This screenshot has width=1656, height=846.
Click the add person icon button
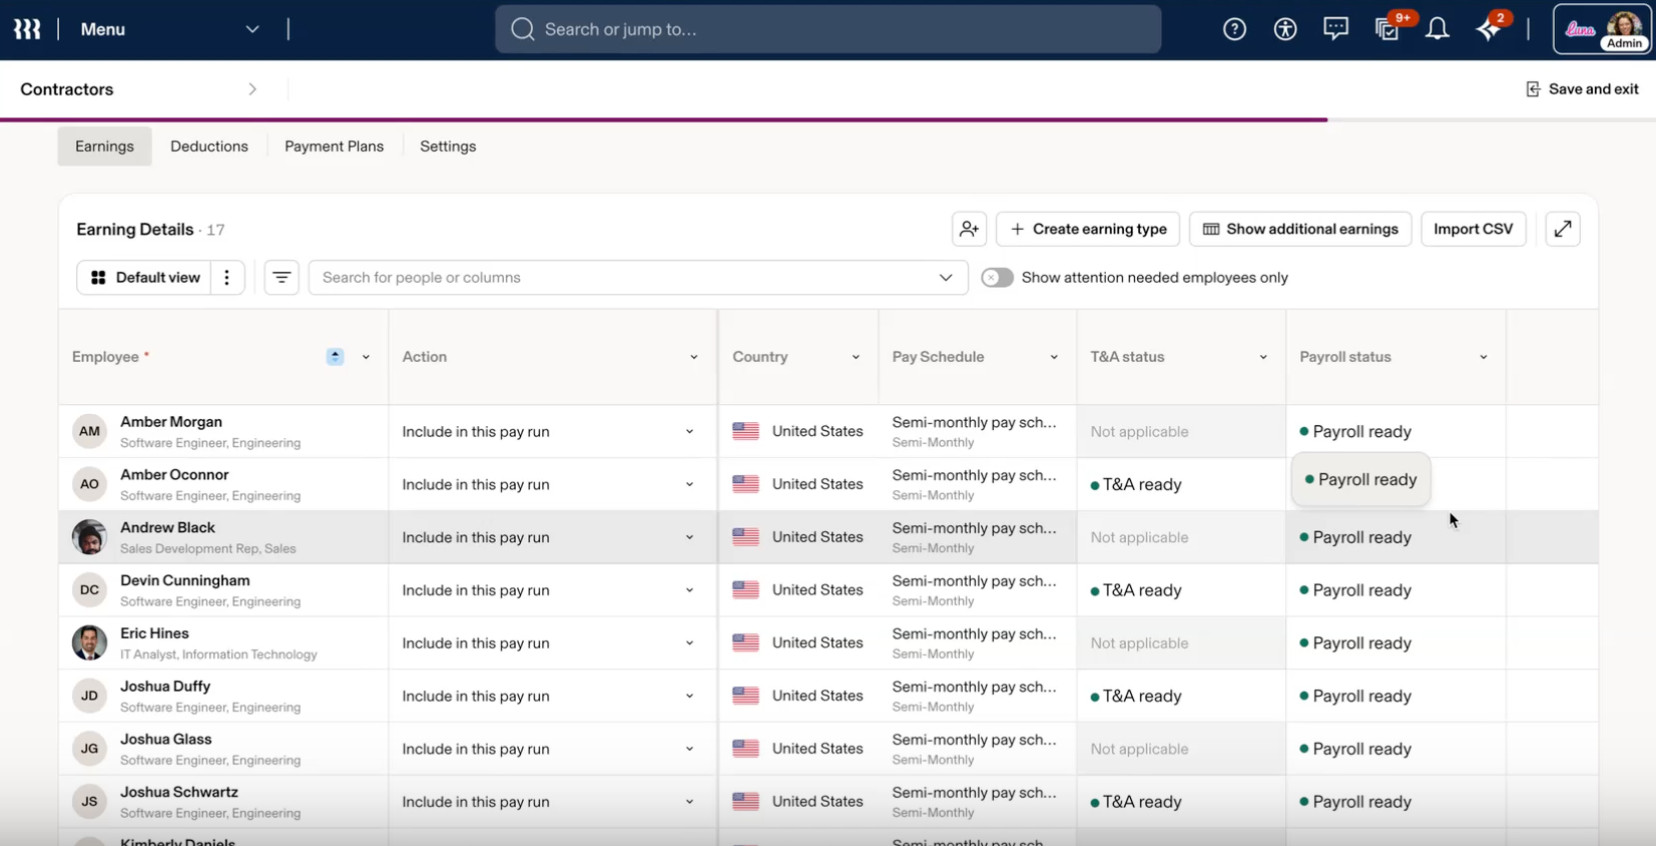(x=969, y=229)
